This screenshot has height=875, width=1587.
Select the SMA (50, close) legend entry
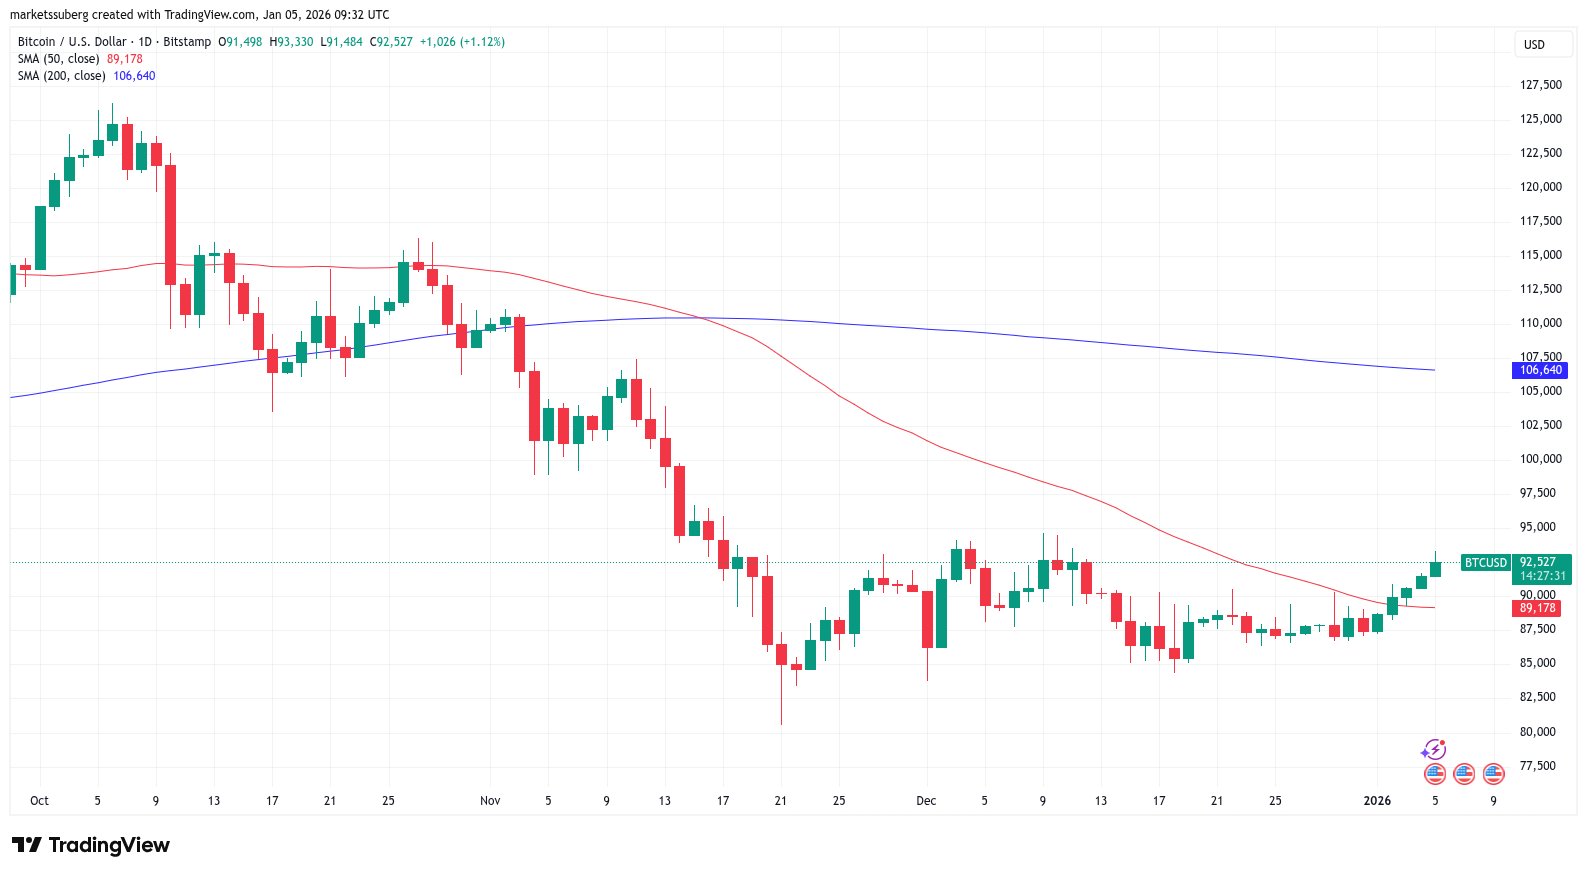[59, 59]
